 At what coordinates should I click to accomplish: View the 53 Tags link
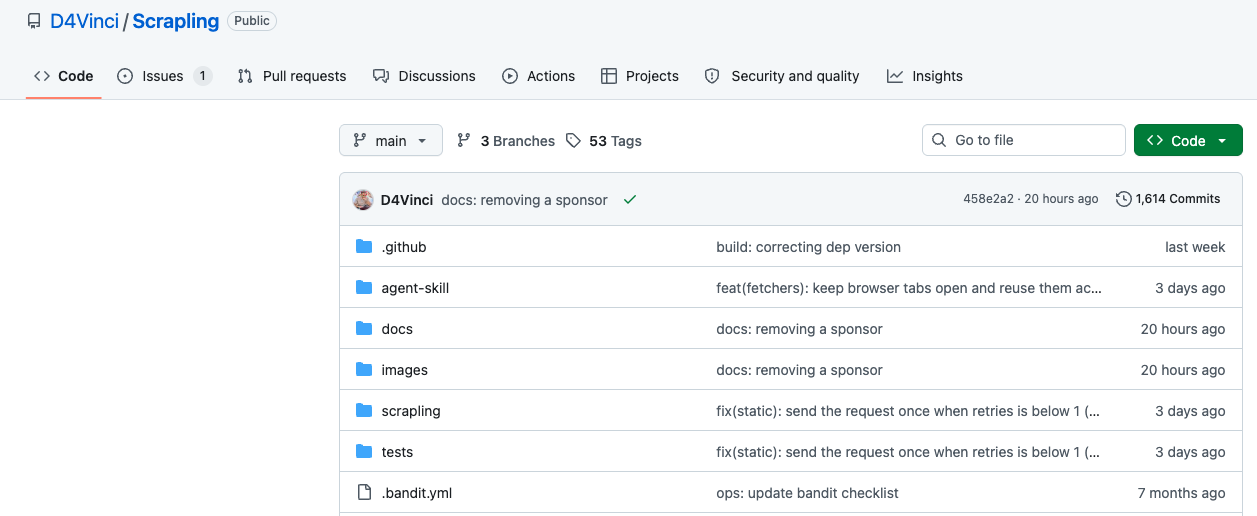pyautogui.click(x=604, y=141)
